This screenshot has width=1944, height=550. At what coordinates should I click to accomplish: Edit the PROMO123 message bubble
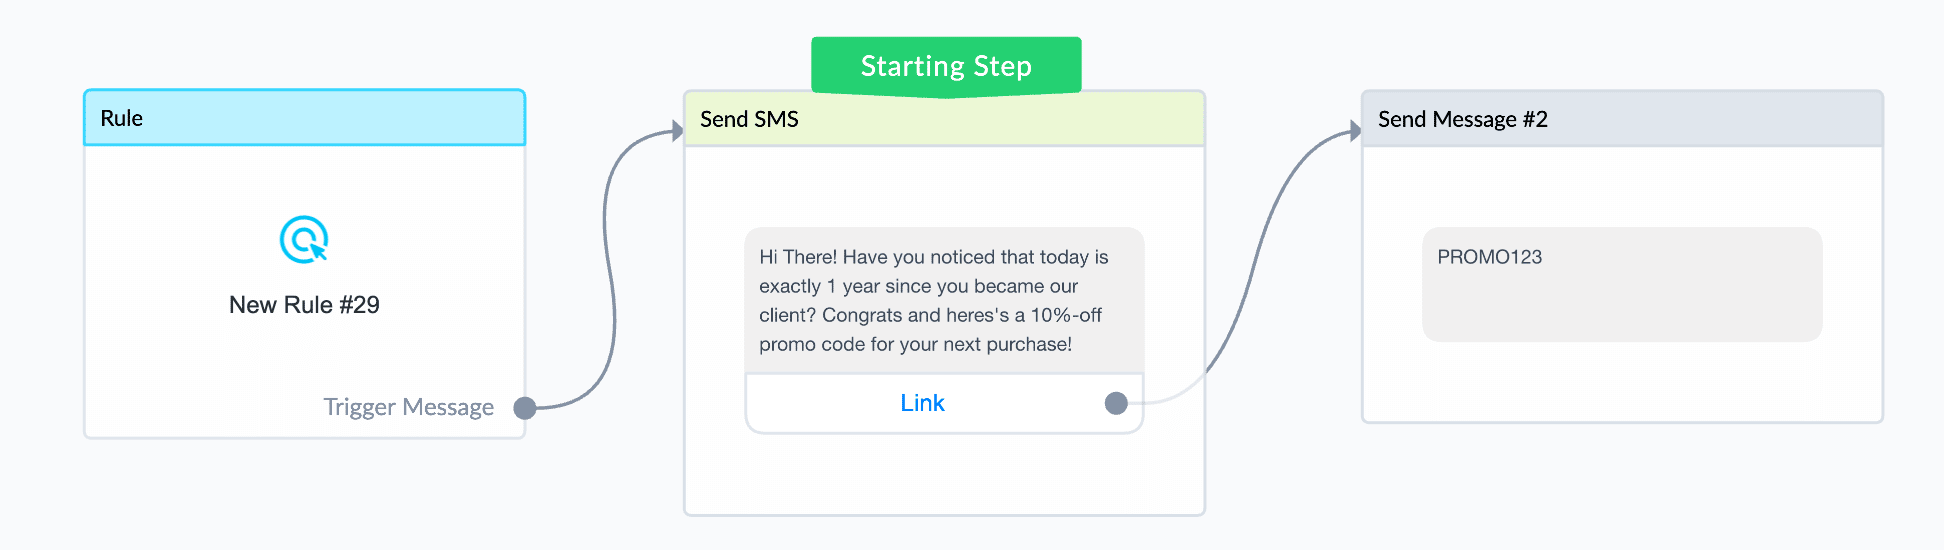click(x=1622, y=285)
